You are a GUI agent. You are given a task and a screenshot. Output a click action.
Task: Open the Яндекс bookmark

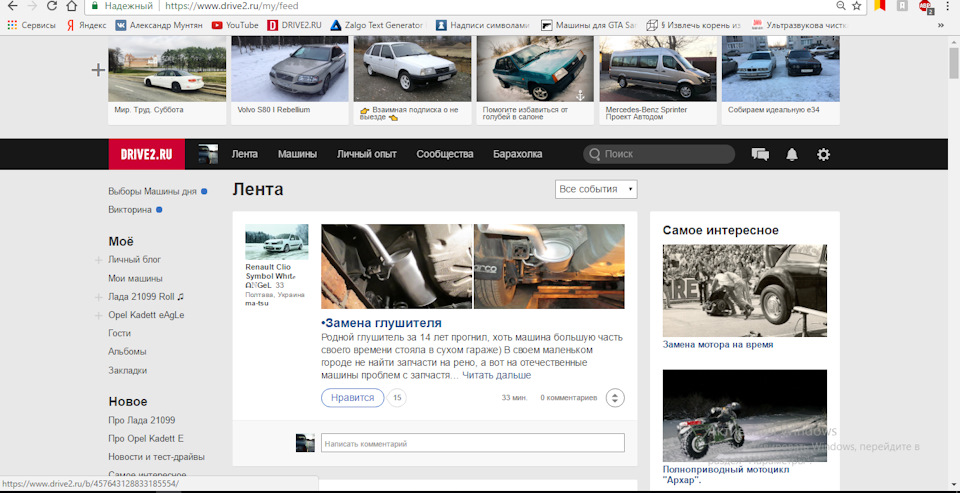pyautogui.click(x=86, y=25)
